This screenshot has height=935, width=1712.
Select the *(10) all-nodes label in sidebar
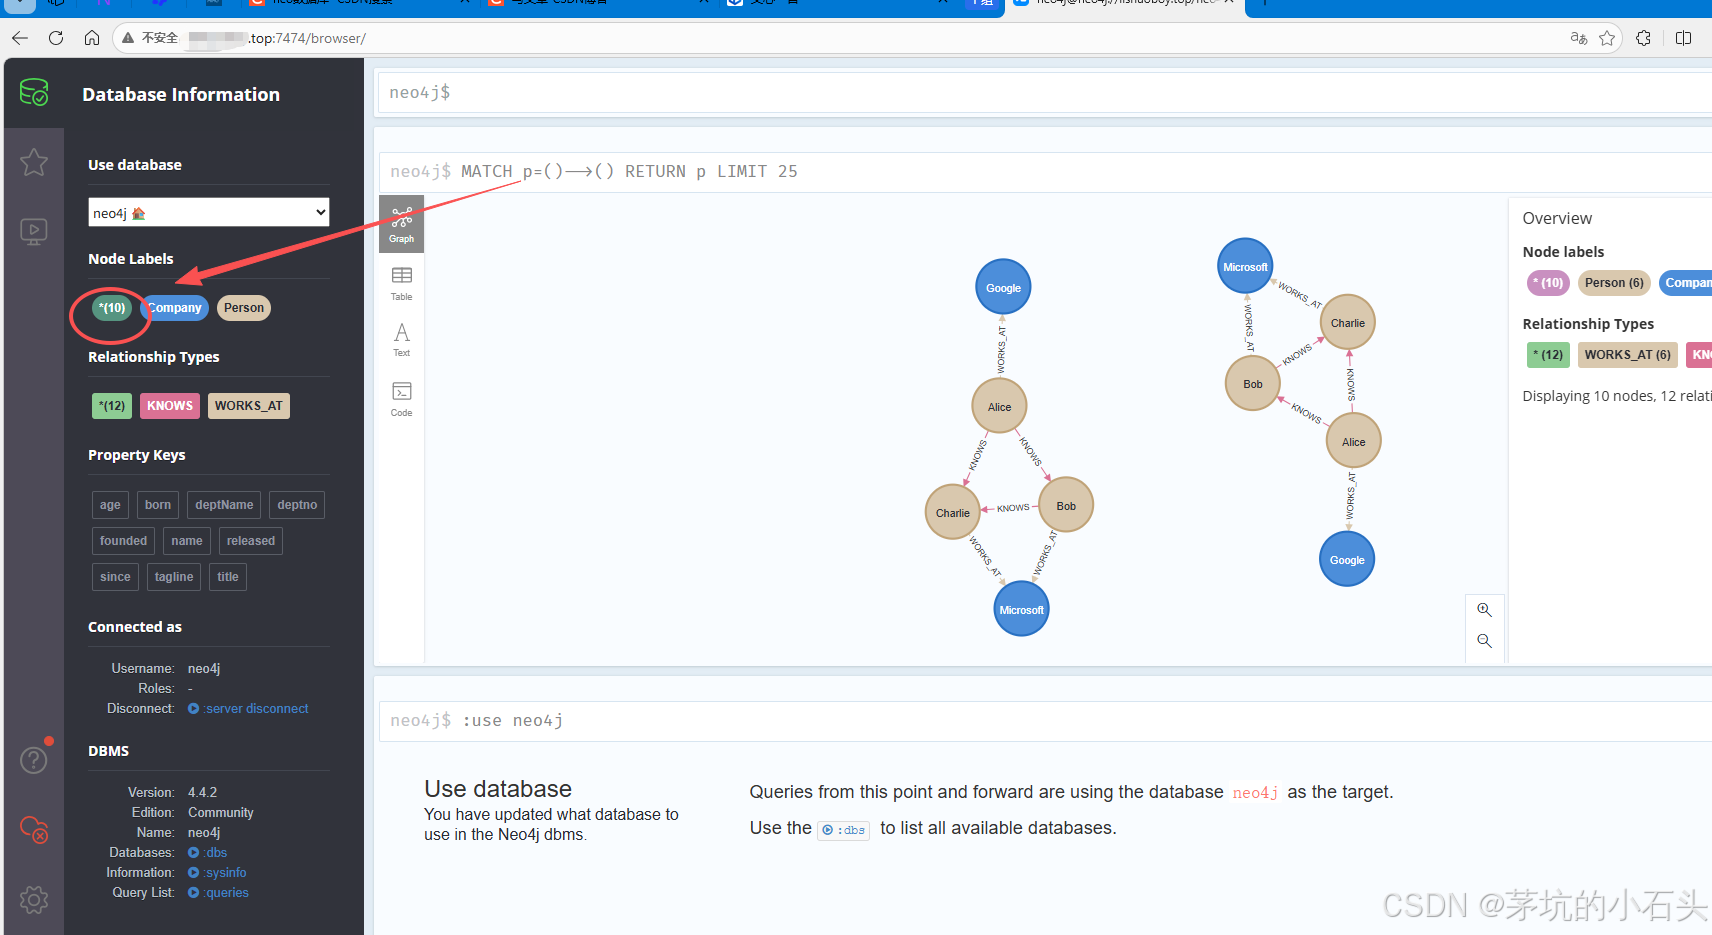coord(112,308)
